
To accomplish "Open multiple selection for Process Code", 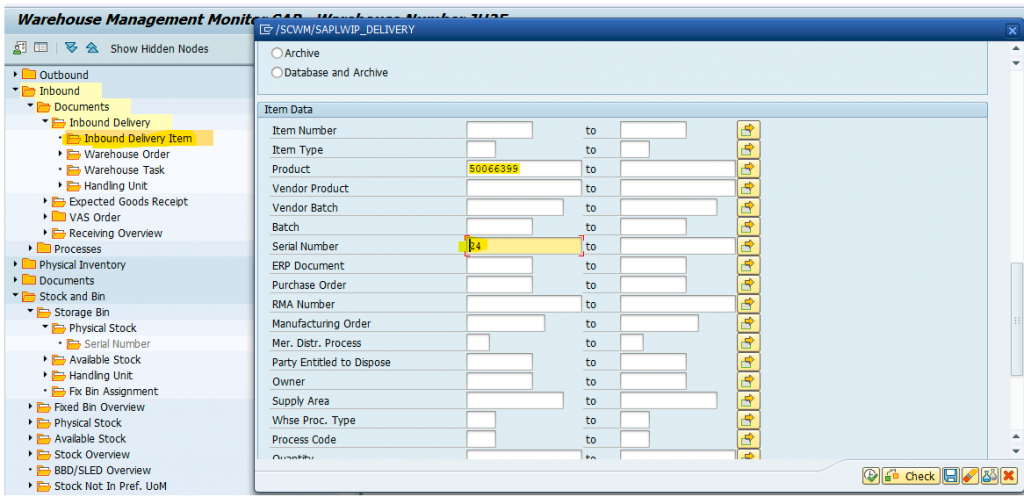I will click(x=748, y=440).
